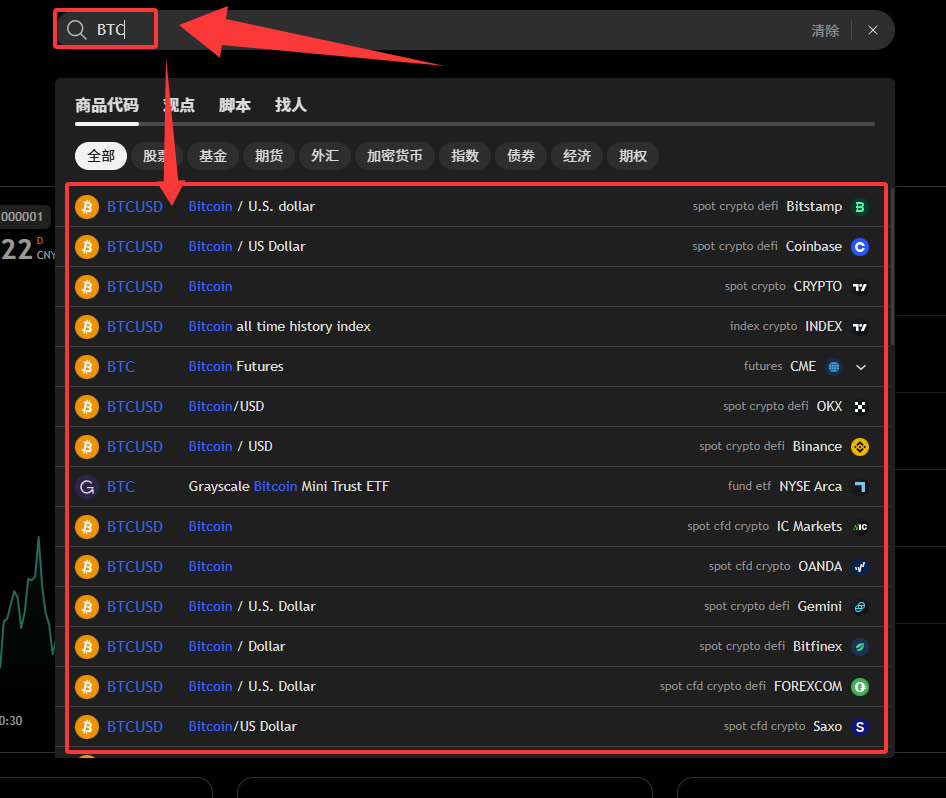Select 'Bitcoin / Dollar' Bitfinex result
Screen dimensions: 946x798
click(236, 646)
